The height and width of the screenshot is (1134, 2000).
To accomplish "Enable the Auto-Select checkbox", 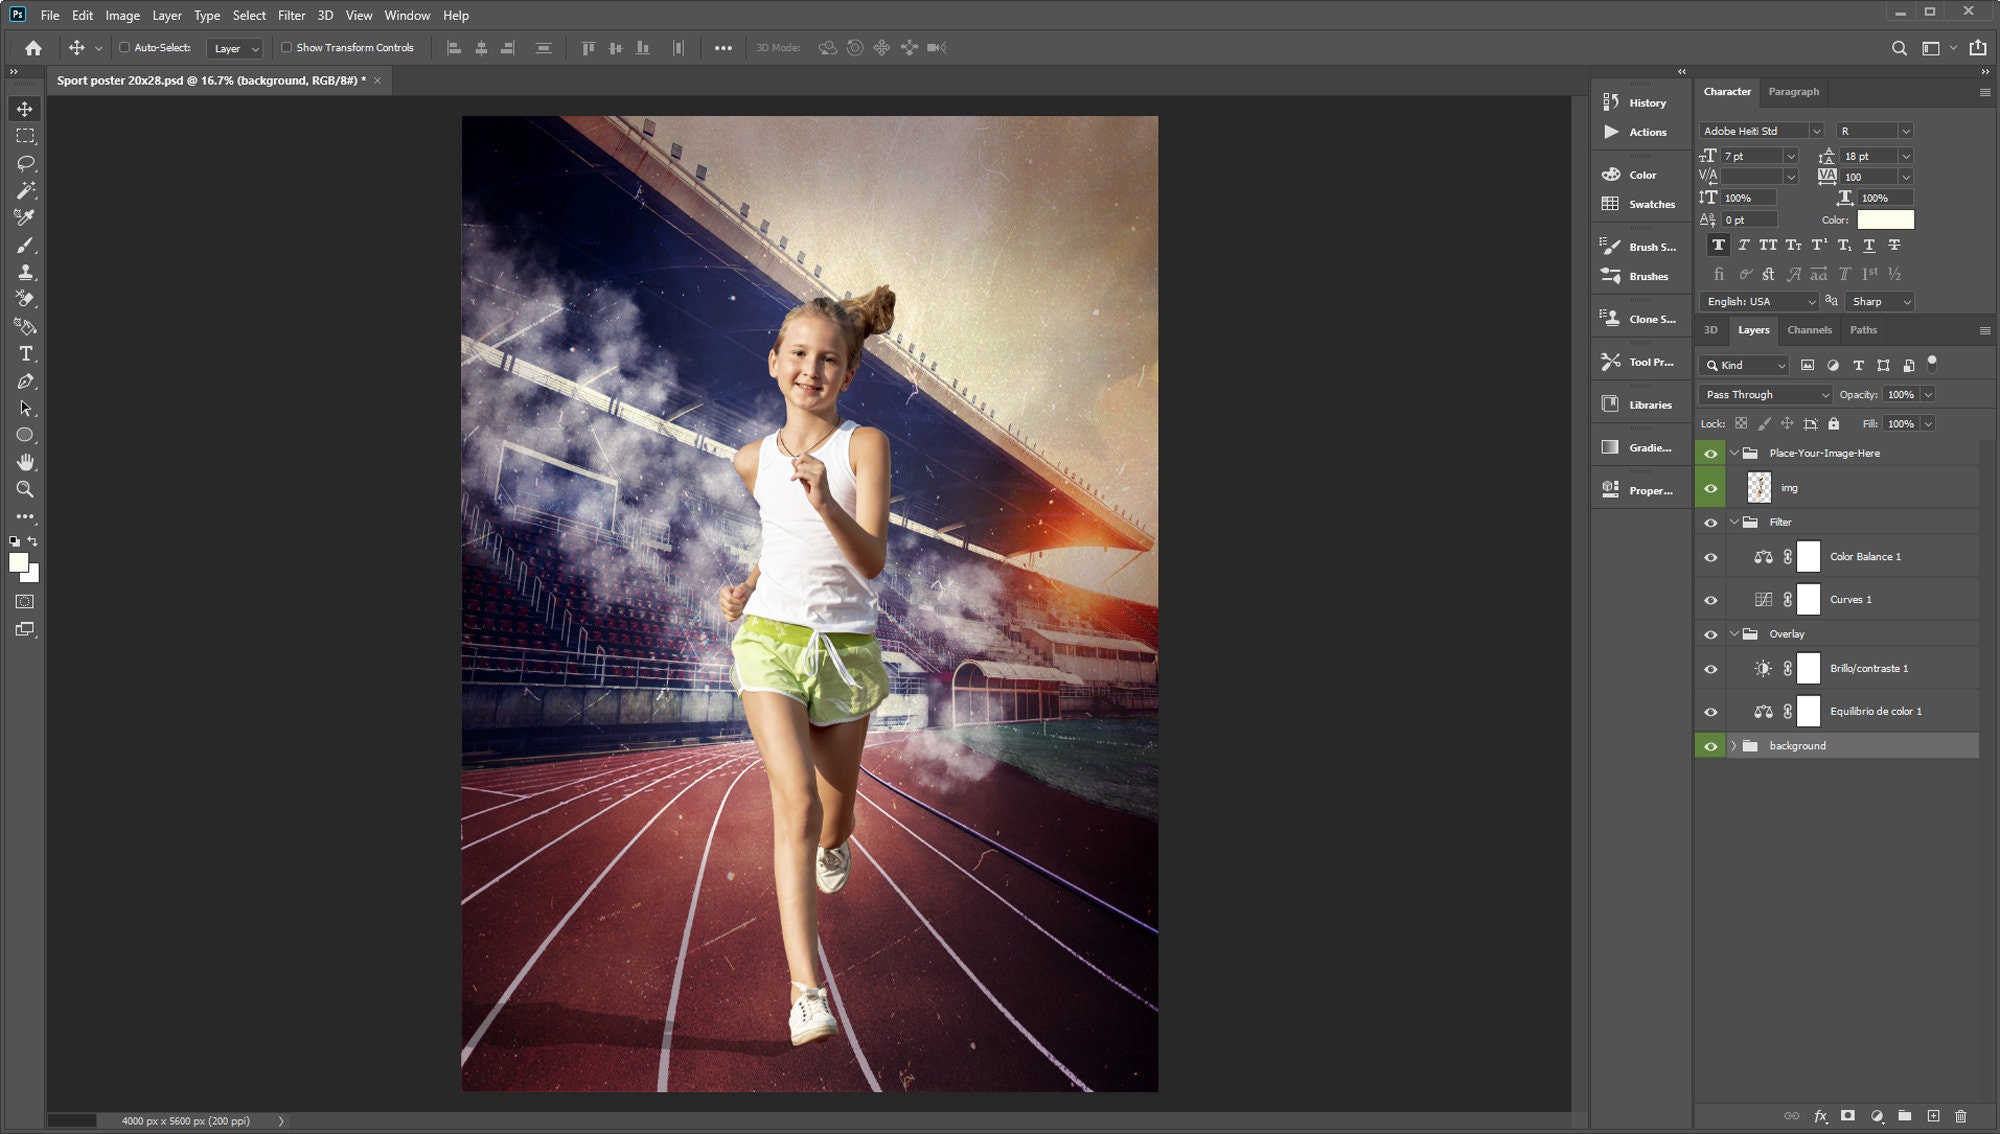I will 124,46.
